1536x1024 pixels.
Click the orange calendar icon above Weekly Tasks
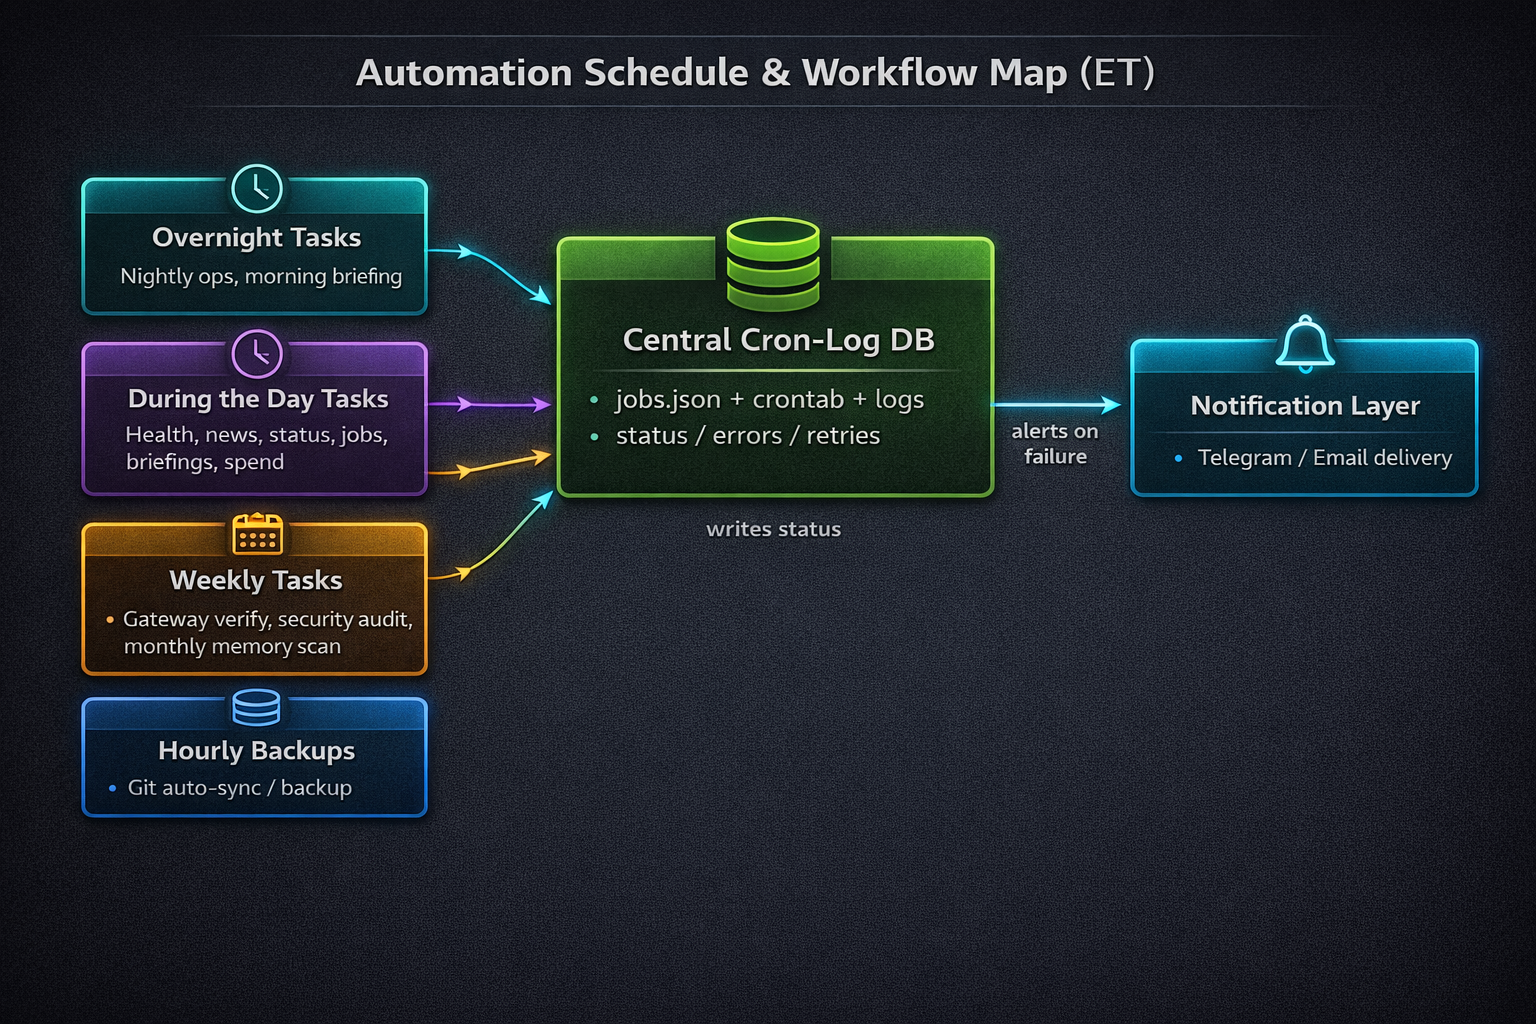[258, 534]
